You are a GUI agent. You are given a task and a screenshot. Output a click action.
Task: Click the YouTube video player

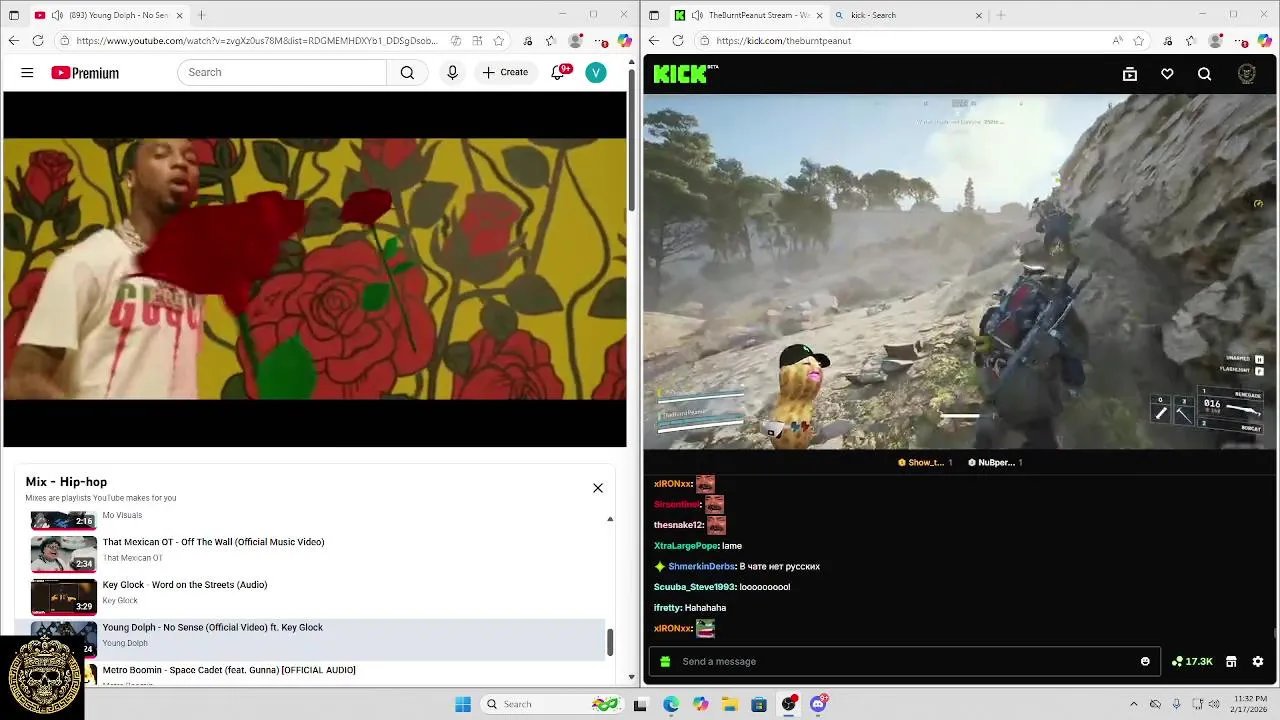(x=315, y=269)
